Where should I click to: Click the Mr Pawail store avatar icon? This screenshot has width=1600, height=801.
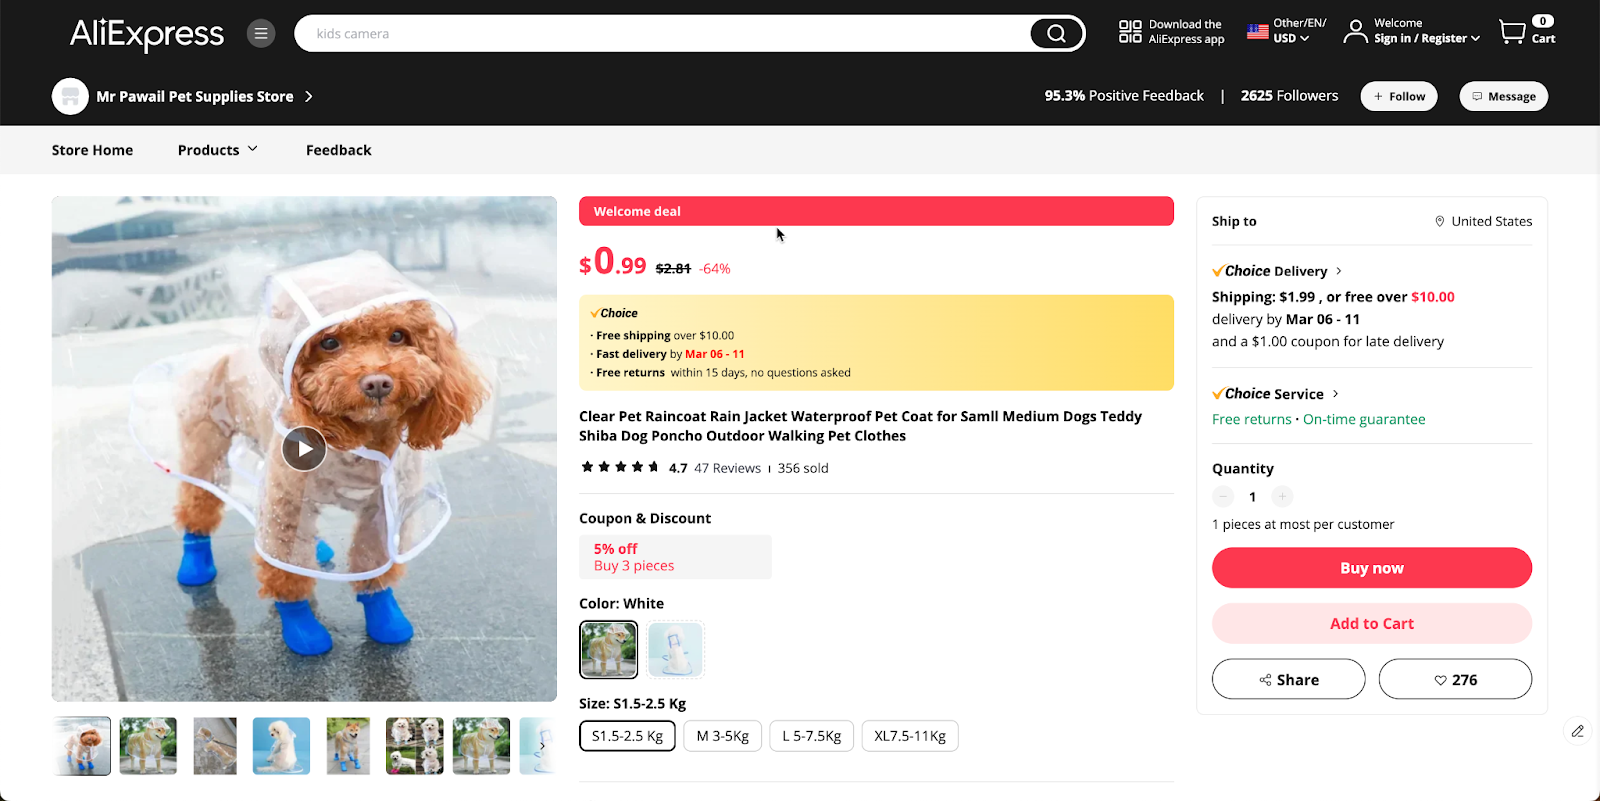click(x=69, y=96)
